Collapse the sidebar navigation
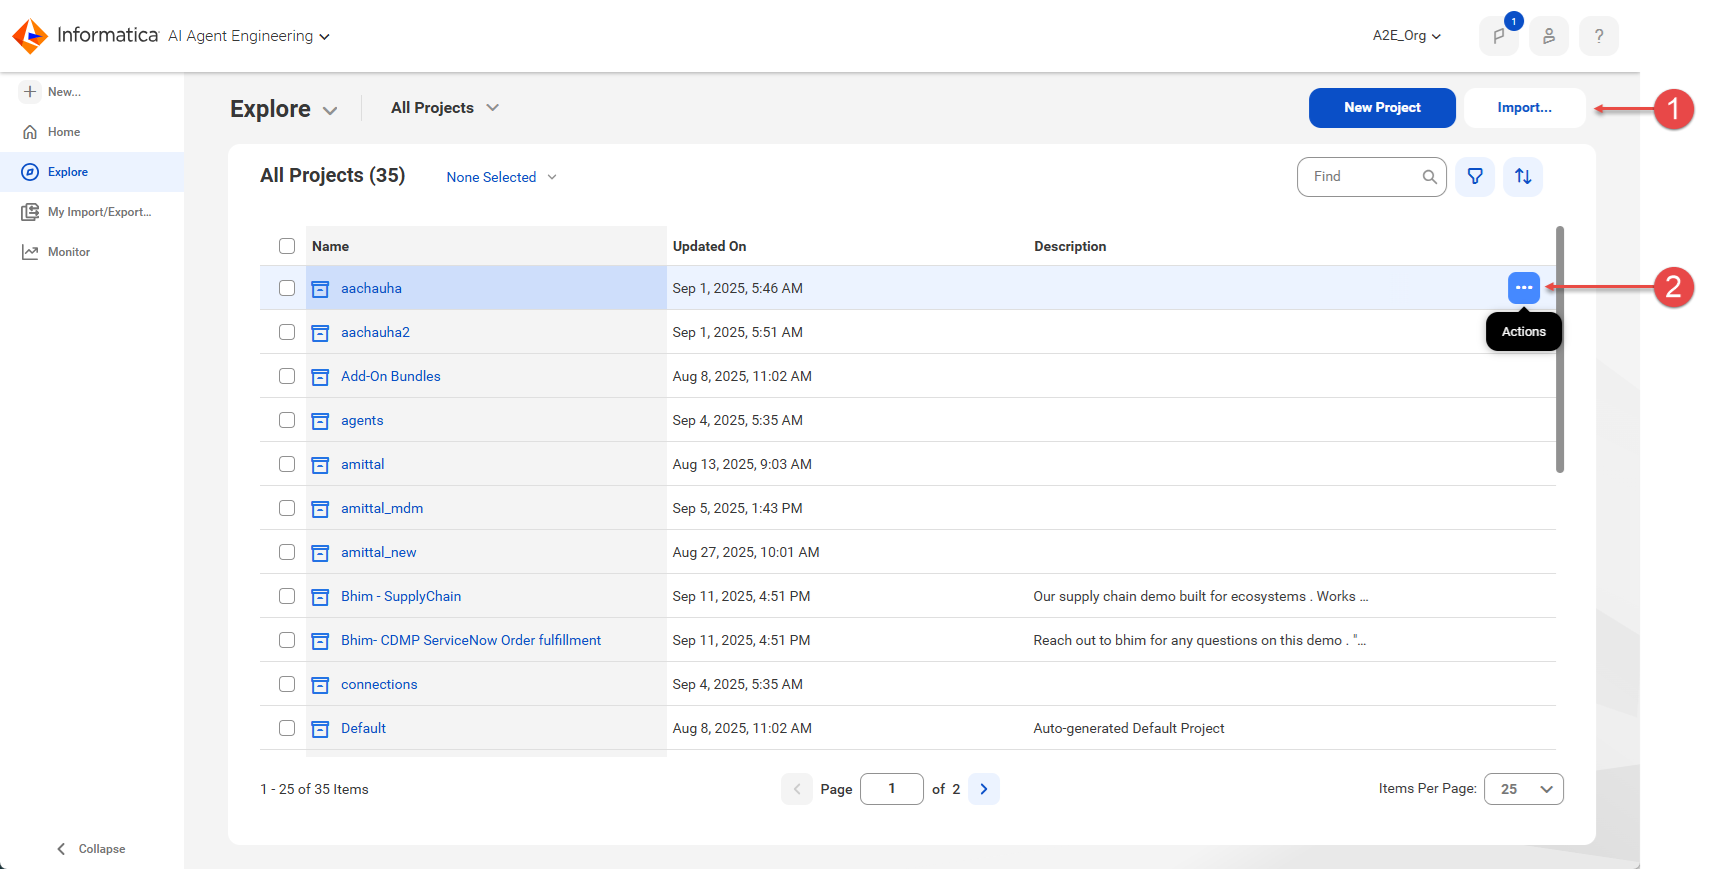 [91, 849]
